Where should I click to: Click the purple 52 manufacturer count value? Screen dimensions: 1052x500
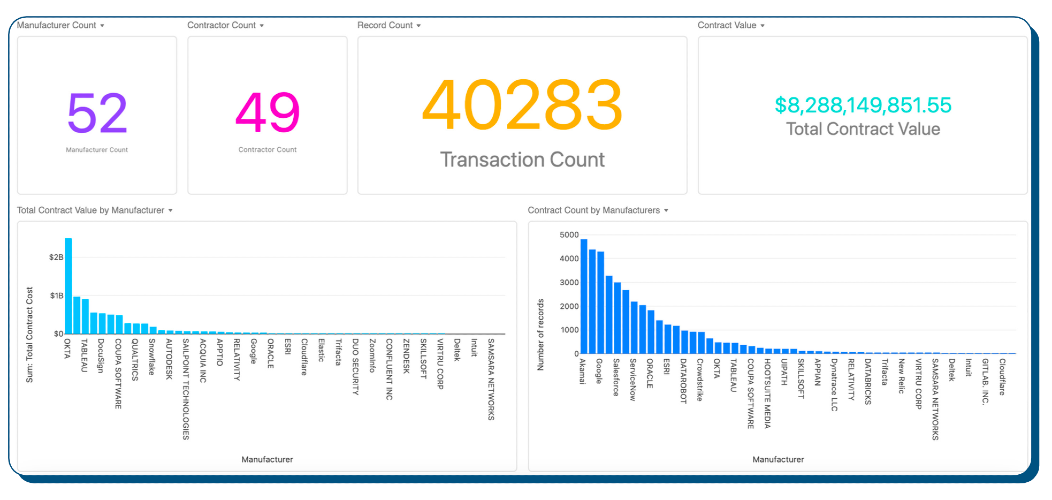[x=97, y=113]
